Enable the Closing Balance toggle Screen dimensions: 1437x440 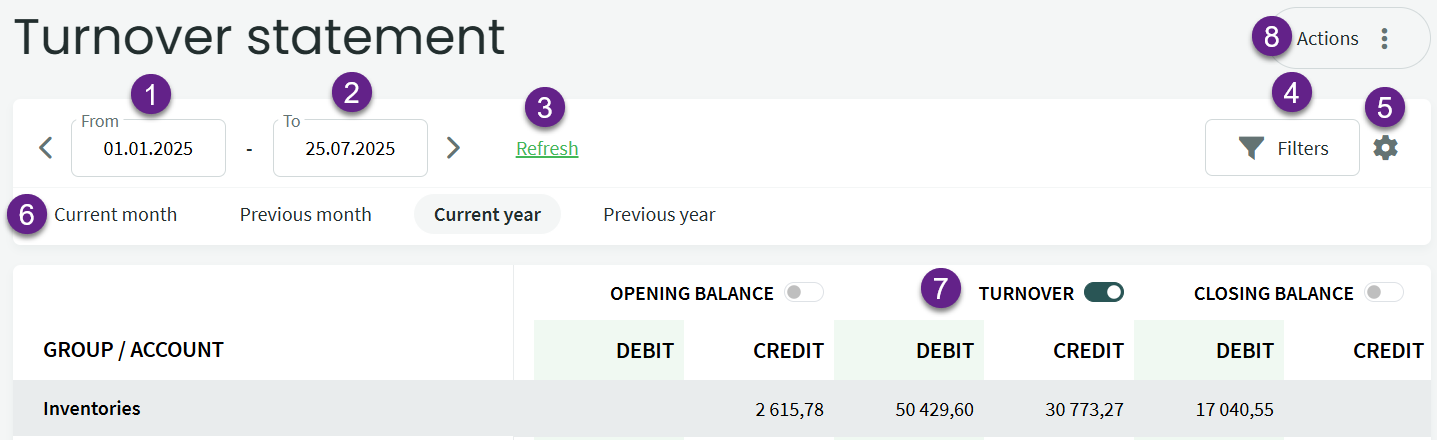(x=1384, y=293)
